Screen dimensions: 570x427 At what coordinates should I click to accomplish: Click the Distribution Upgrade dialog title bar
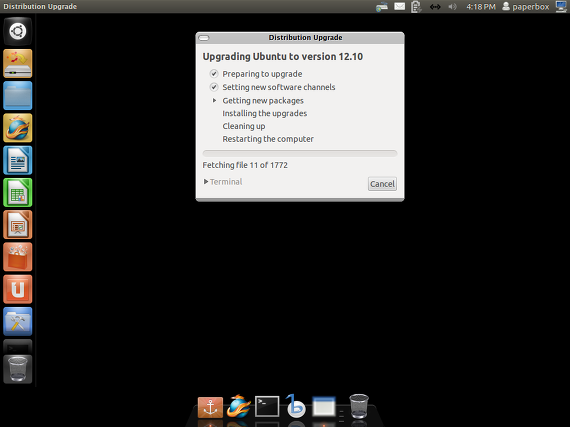(300, 38)
